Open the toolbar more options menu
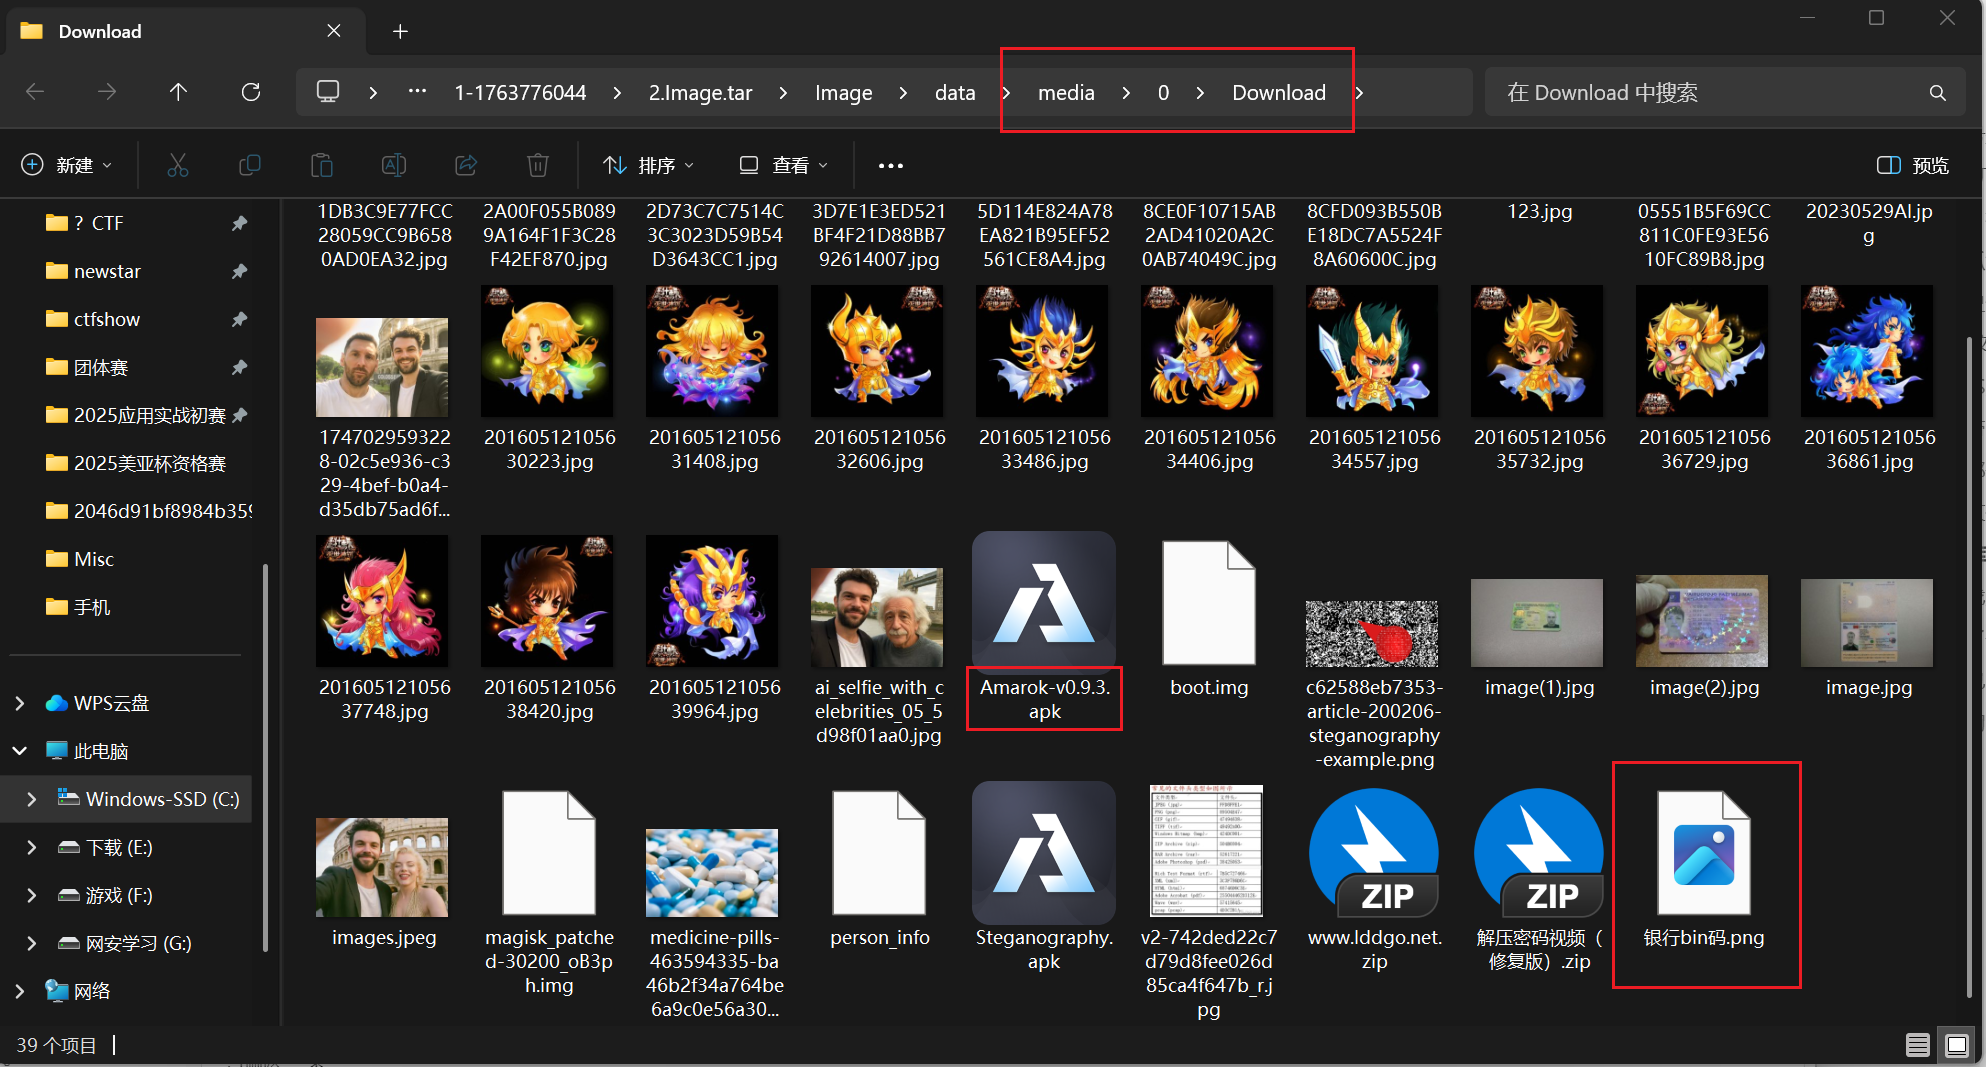This screenshot has height=1067, width=1986. point(890,165)
